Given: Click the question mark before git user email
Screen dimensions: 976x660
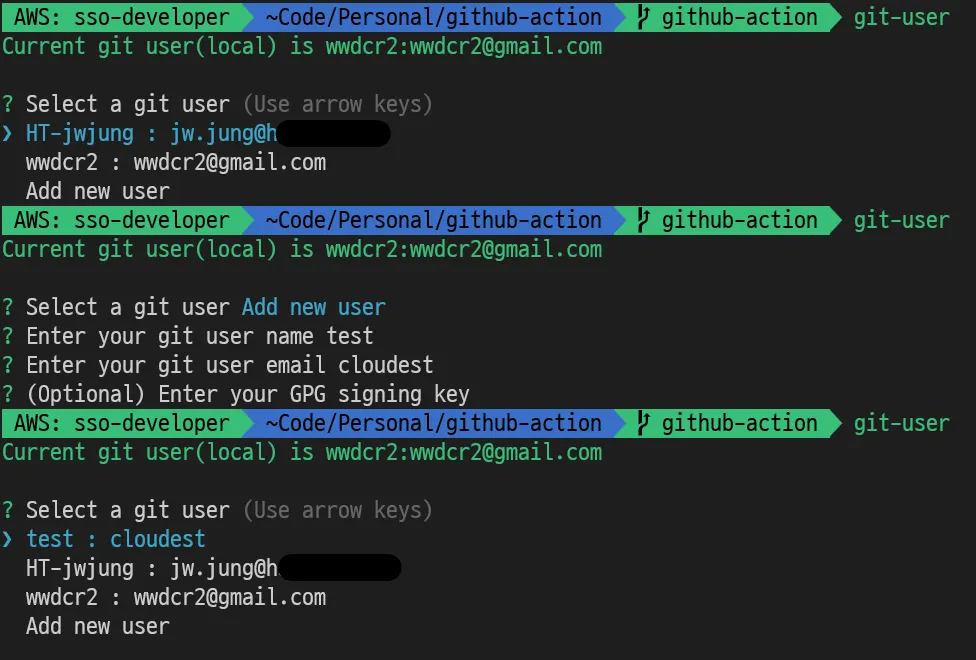Looking at the screenshot, I should 7,365.
